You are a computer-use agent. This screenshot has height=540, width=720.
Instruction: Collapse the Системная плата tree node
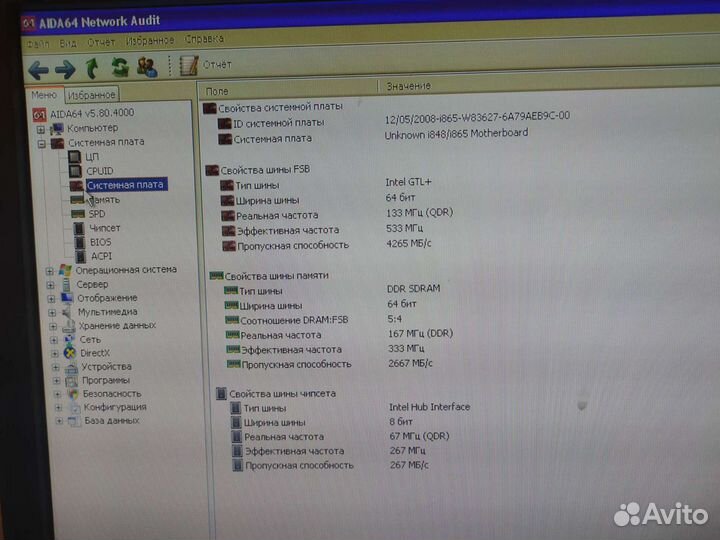(x=41, y=143)
